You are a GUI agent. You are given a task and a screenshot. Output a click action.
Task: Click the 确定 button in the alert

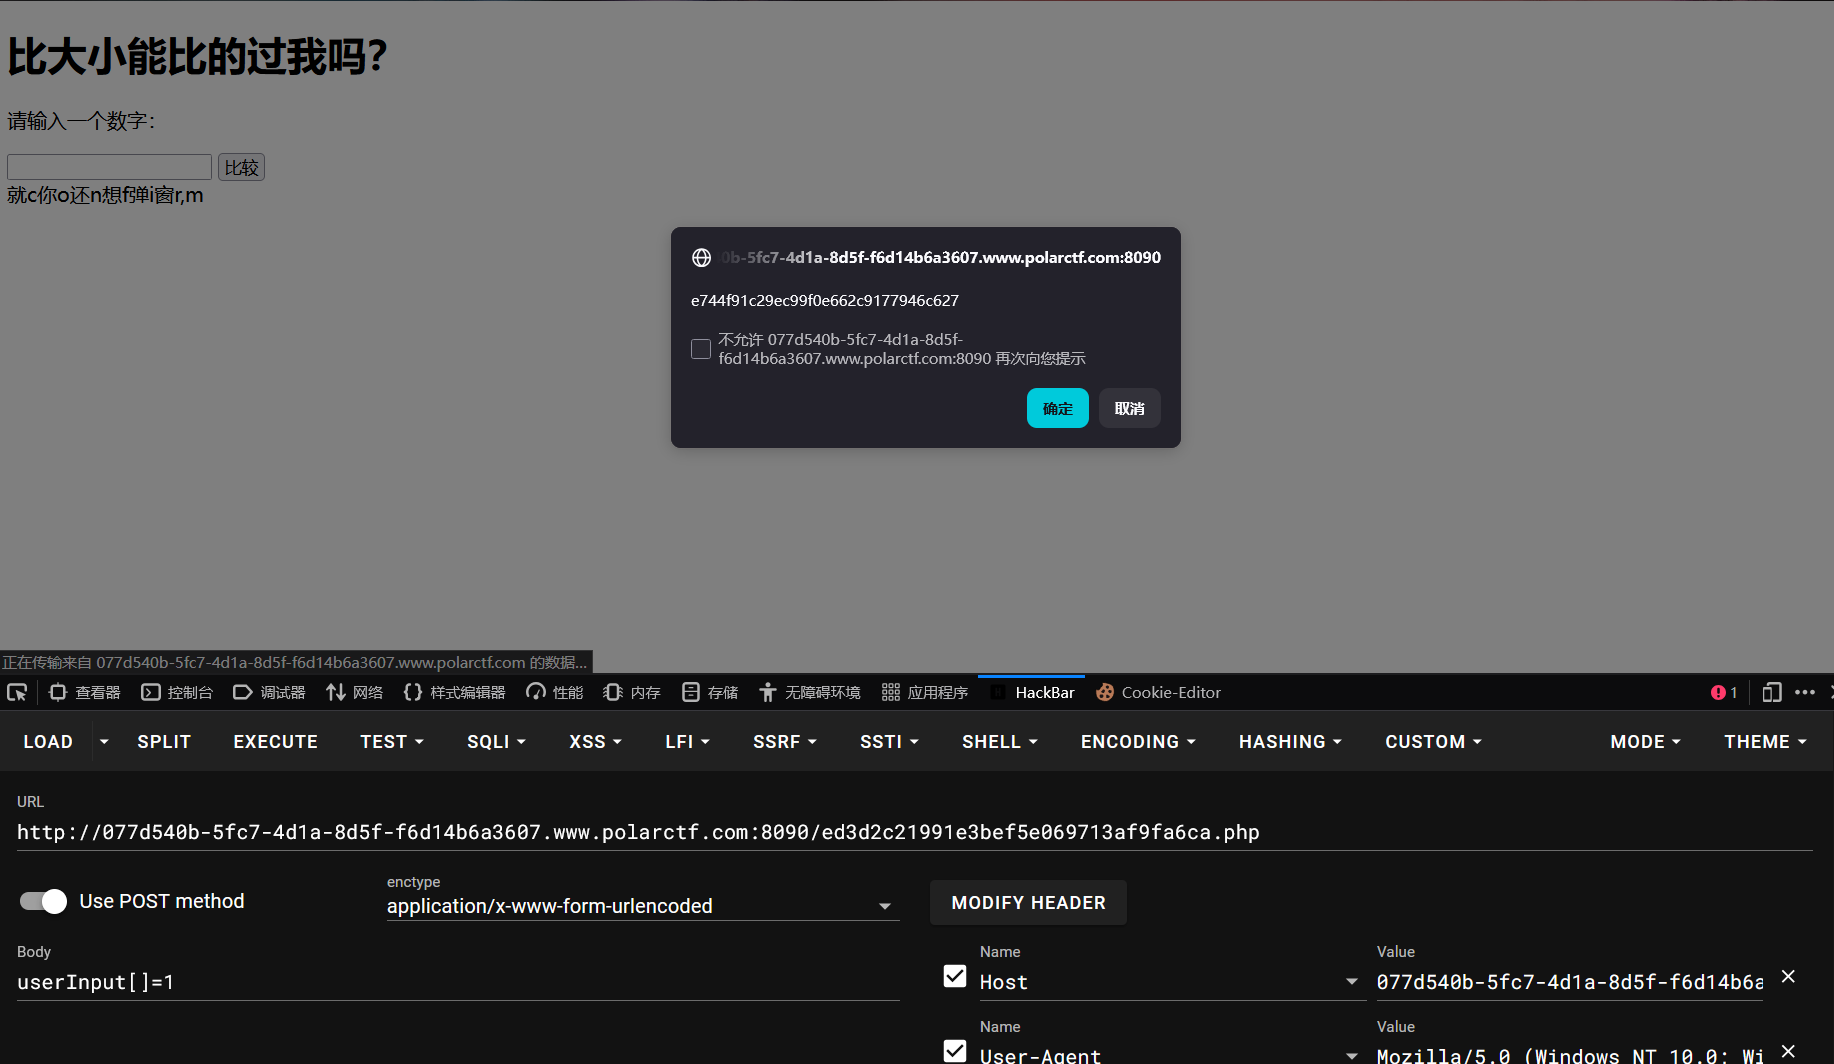[1057, 408]
